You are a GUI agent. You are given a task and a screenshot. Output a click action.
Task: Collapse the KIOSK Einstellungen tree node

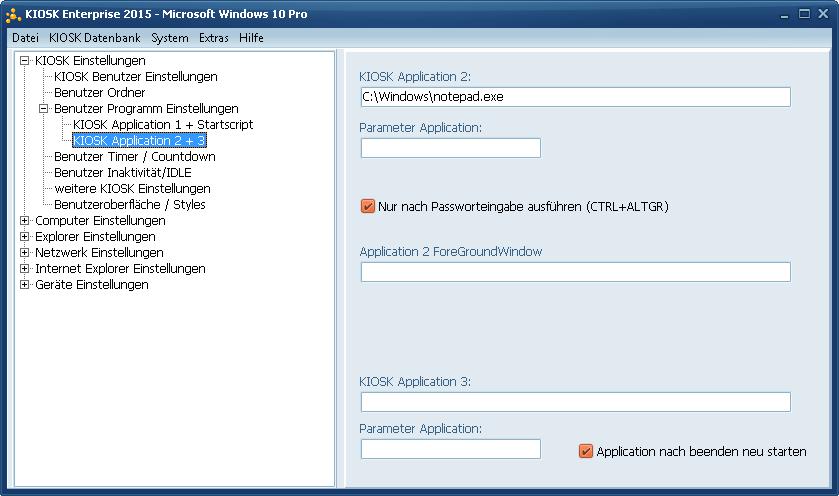[24, 60]
